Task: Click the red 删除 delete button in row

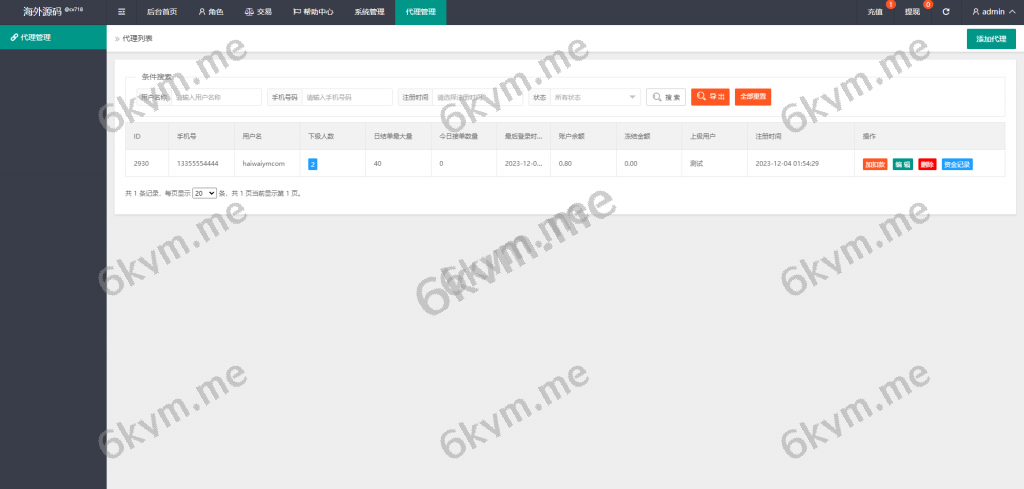Action: pos(927,164)
